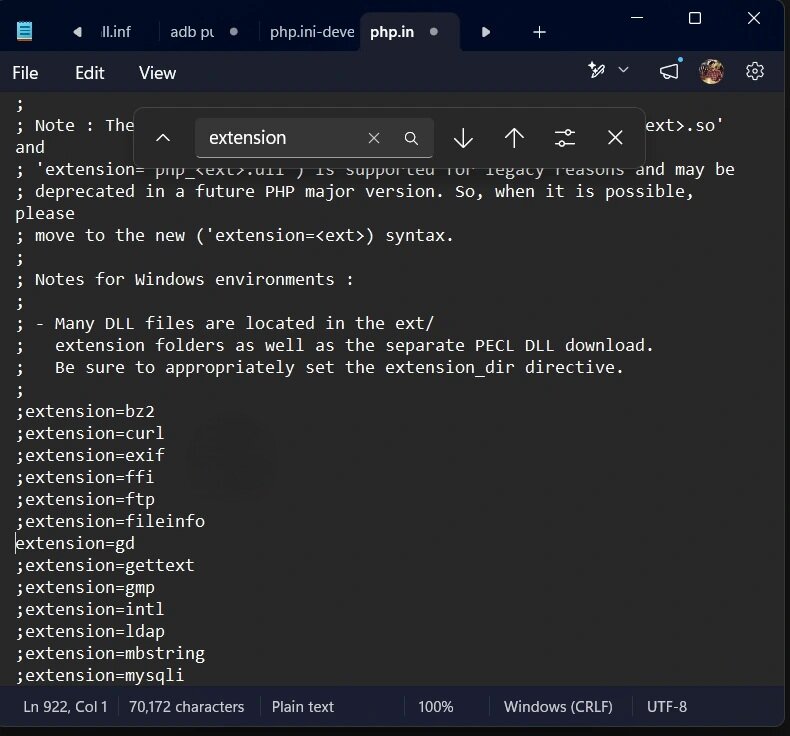Open Notepad settings gear
Screen dimensions: 790x736
tap(754, 71)
